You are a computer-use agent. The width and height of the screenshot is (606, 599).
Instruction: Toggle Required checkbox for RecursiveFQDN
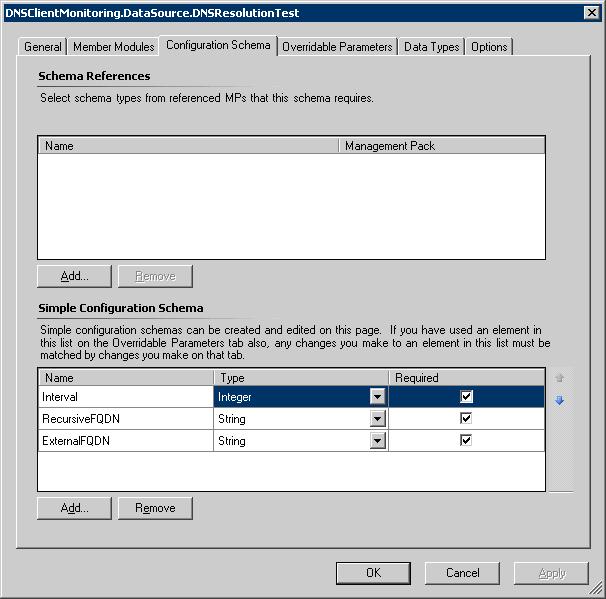pos(466,419)
